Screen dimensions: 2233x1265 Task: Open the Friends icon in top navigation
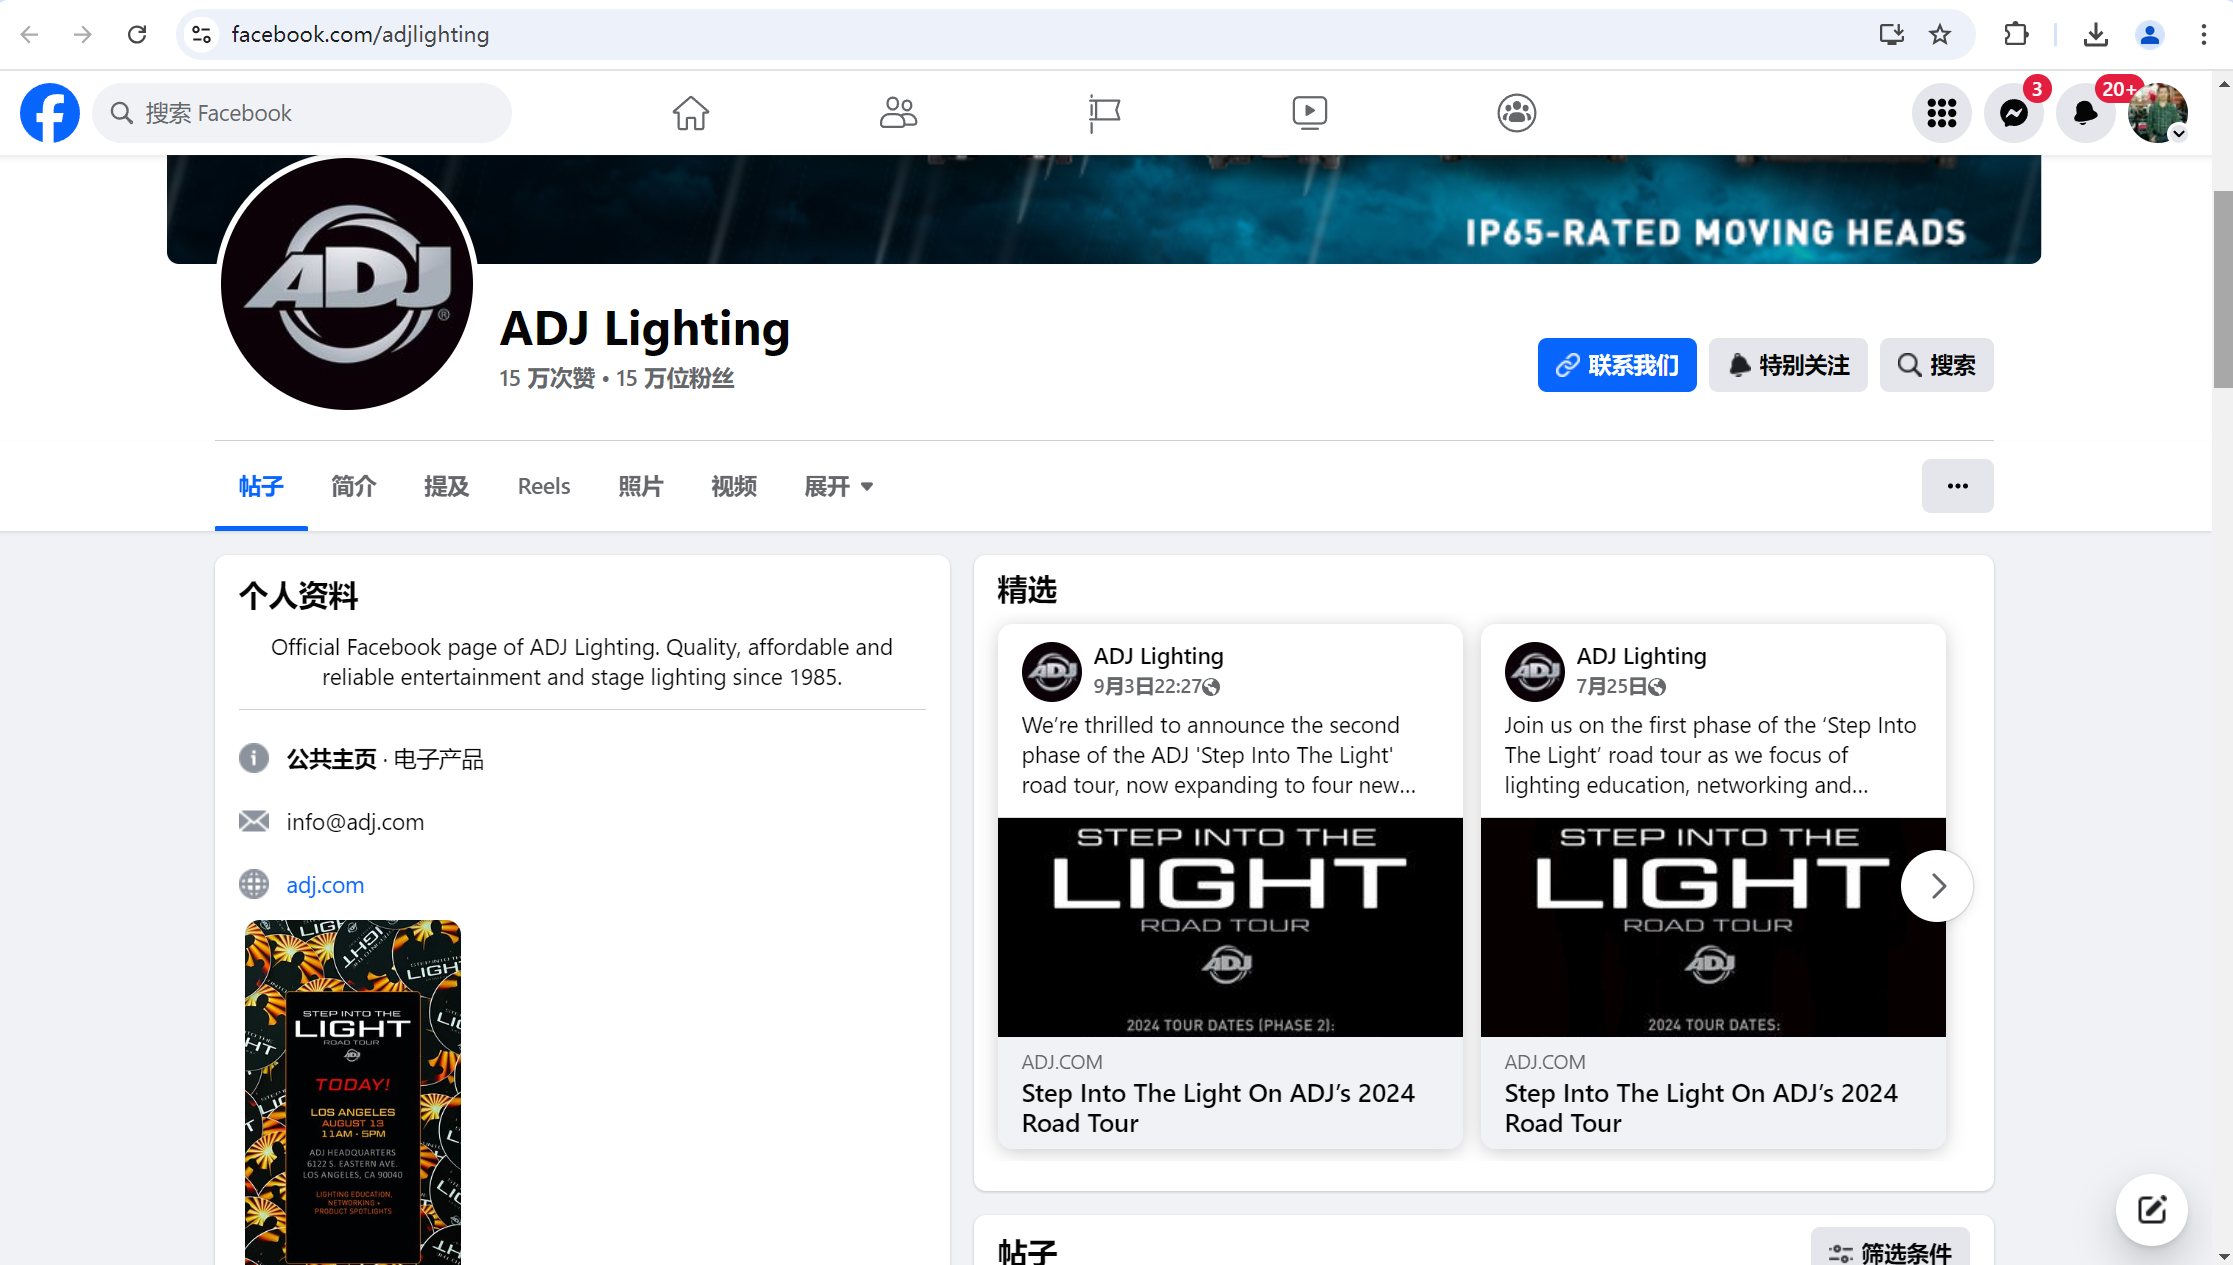pos(898,113)
